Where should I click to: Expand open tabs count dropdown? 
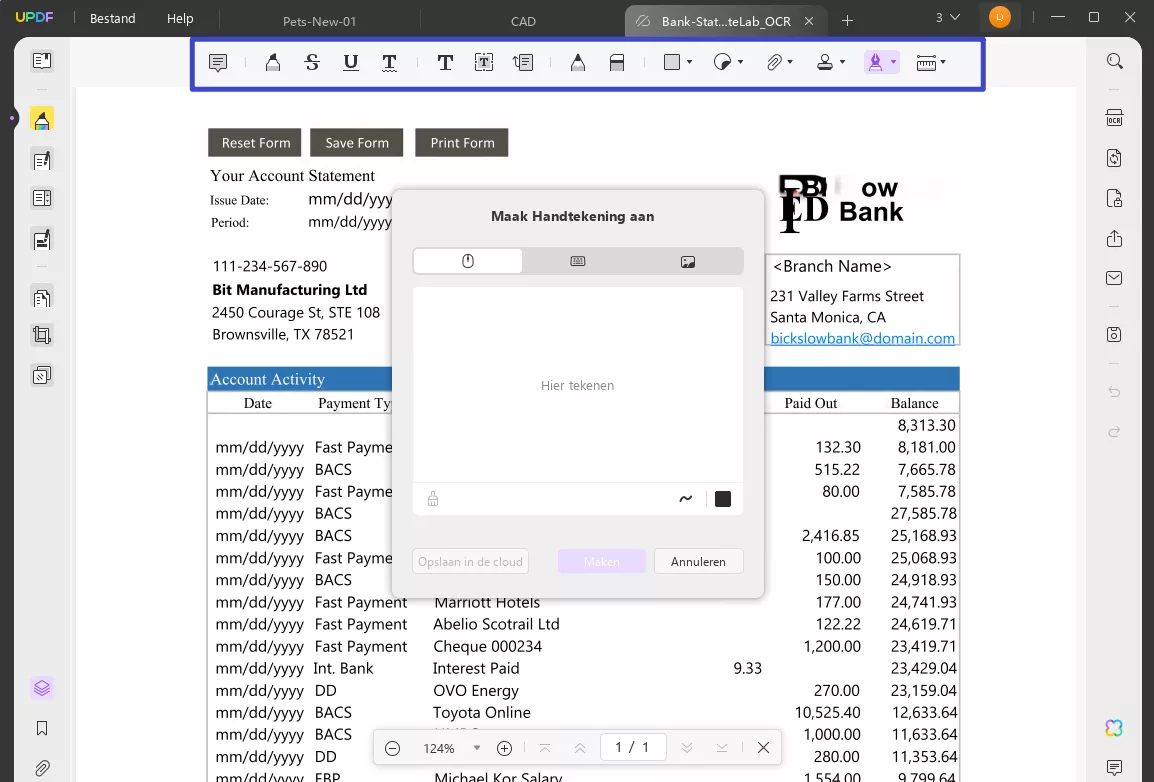pos(947,18)
